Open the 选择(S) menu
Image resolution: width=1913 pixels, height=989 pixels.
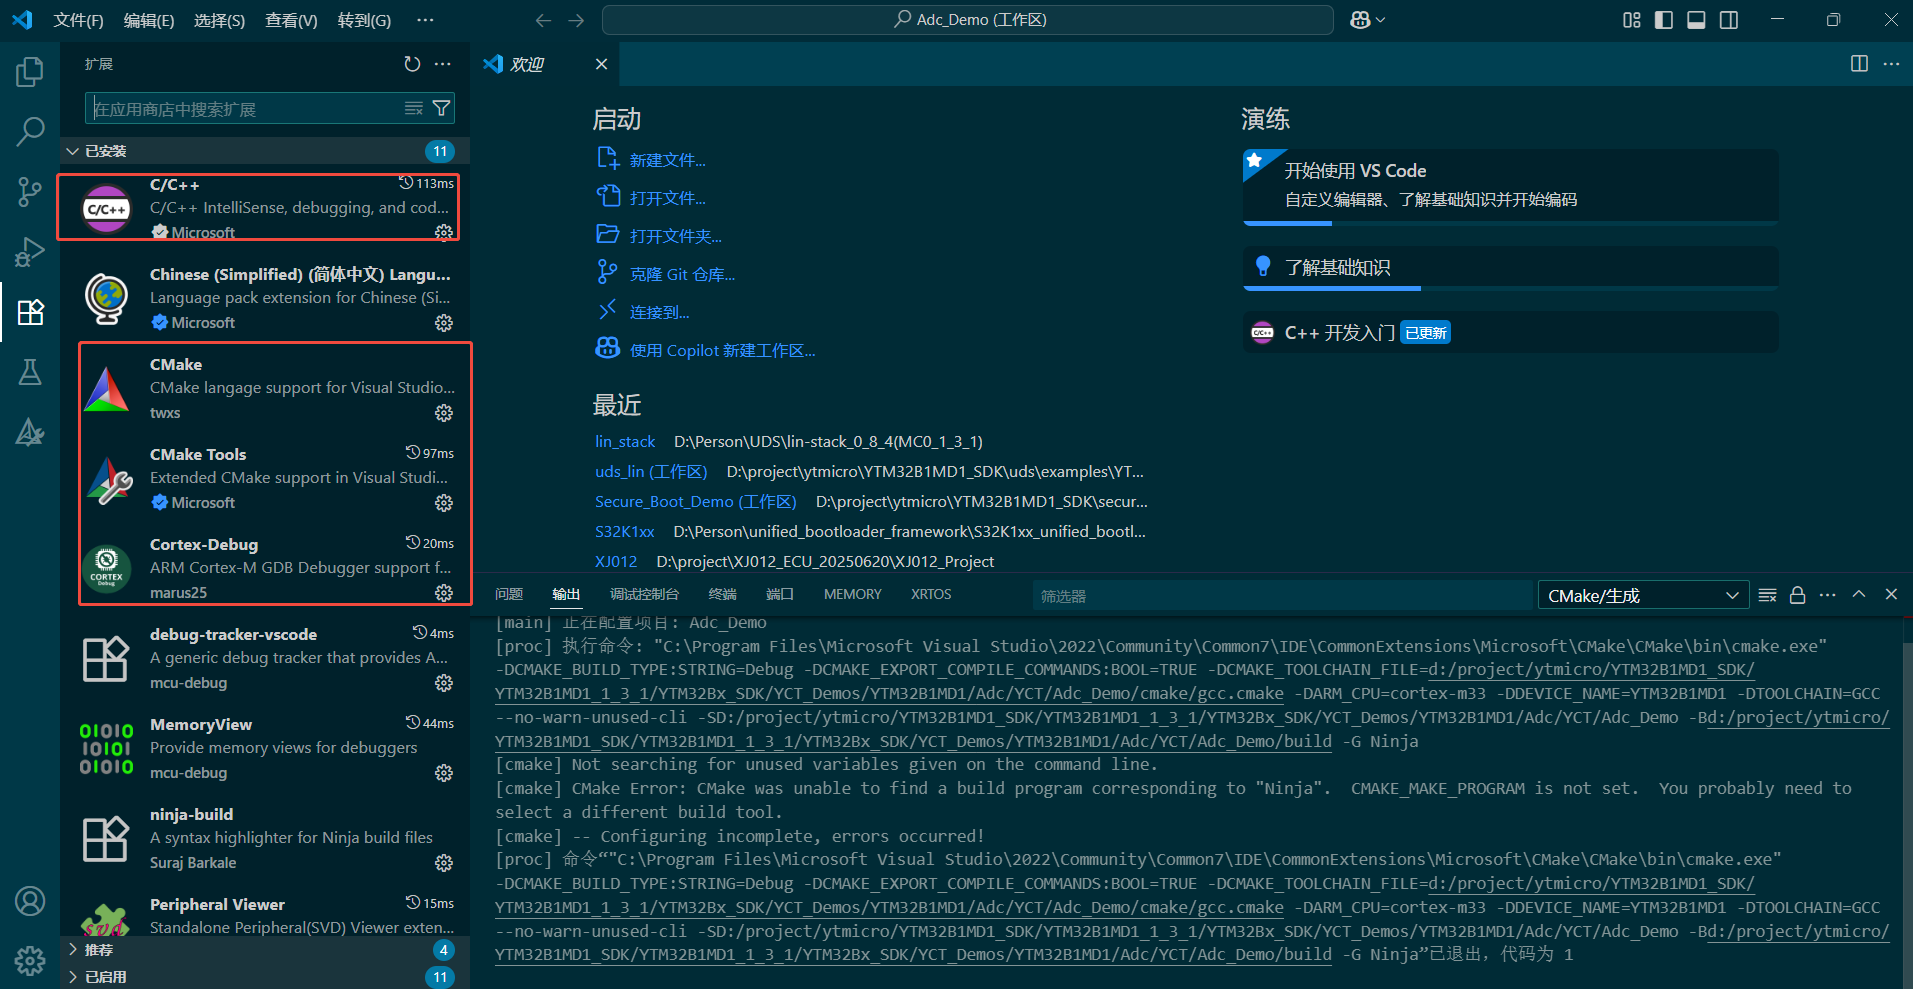pyautogui.click(x=219, y=20)
